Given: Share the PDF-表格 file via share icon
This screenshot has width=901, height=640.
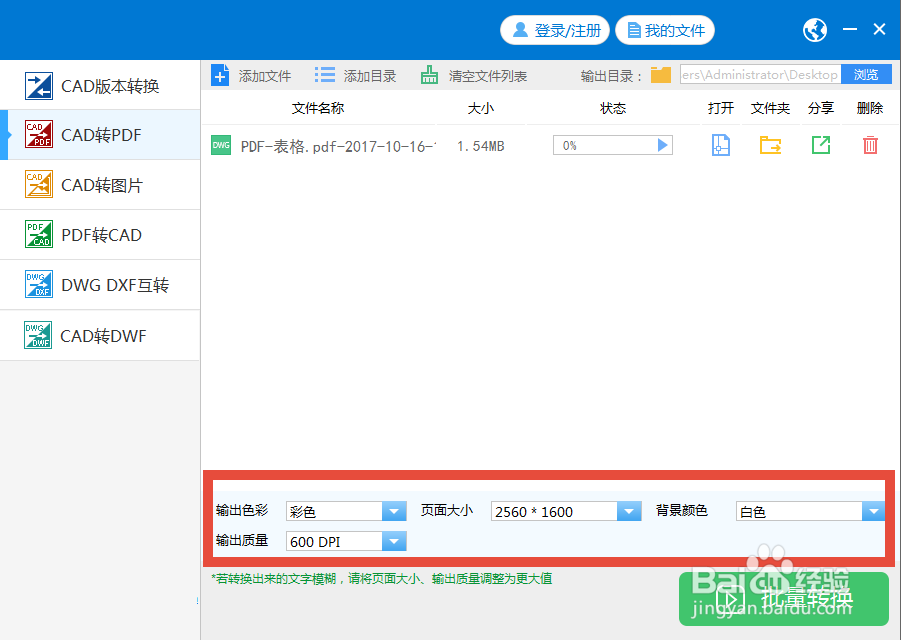Looking at the screenshot, I should click(x=820, y=145).
